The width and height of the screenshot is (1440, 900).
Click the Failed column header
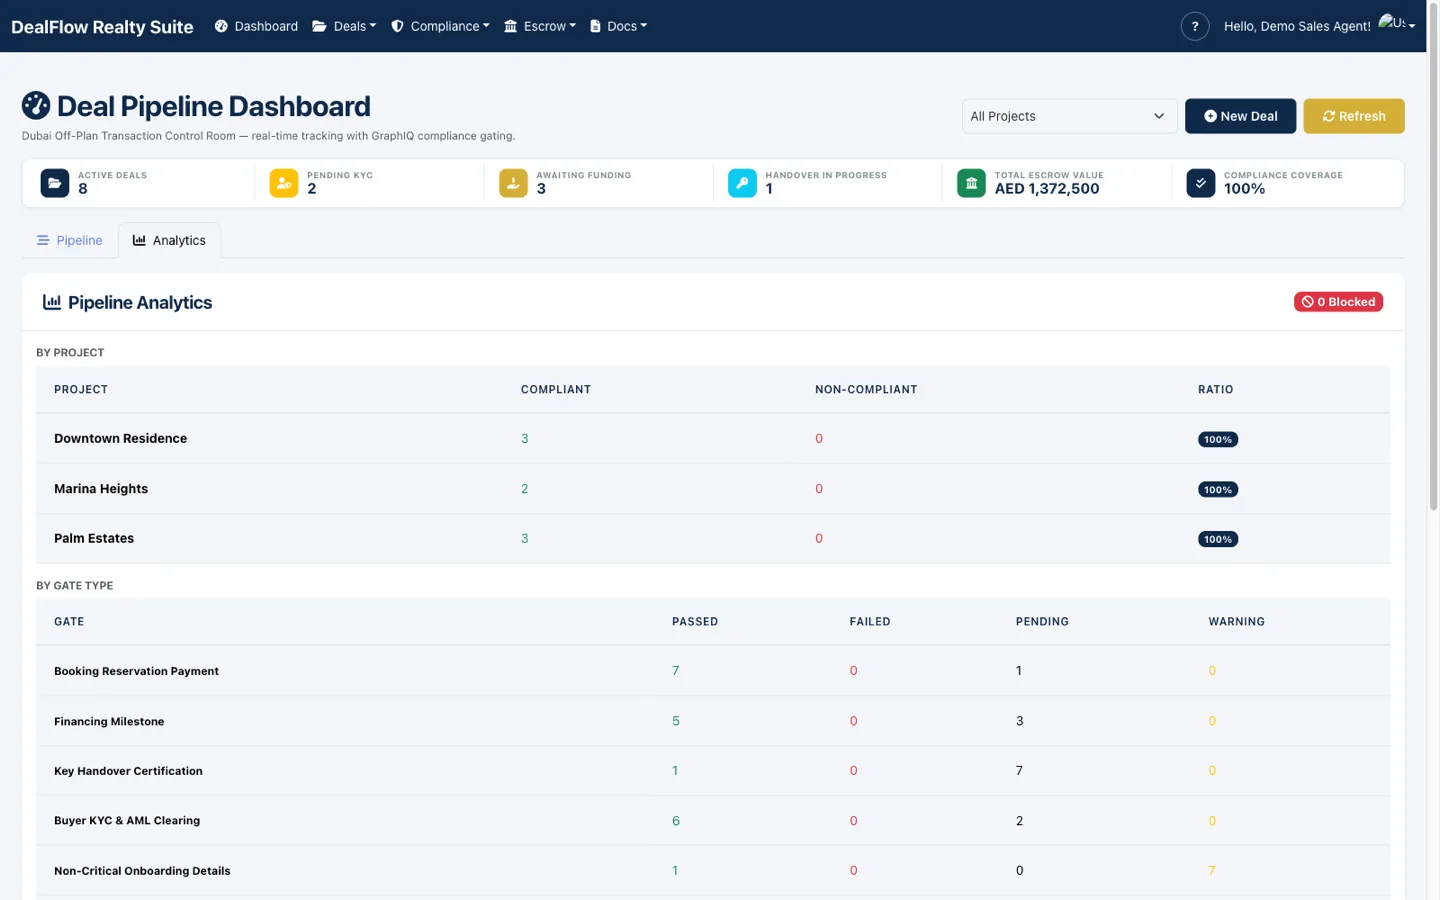[870, 621]
